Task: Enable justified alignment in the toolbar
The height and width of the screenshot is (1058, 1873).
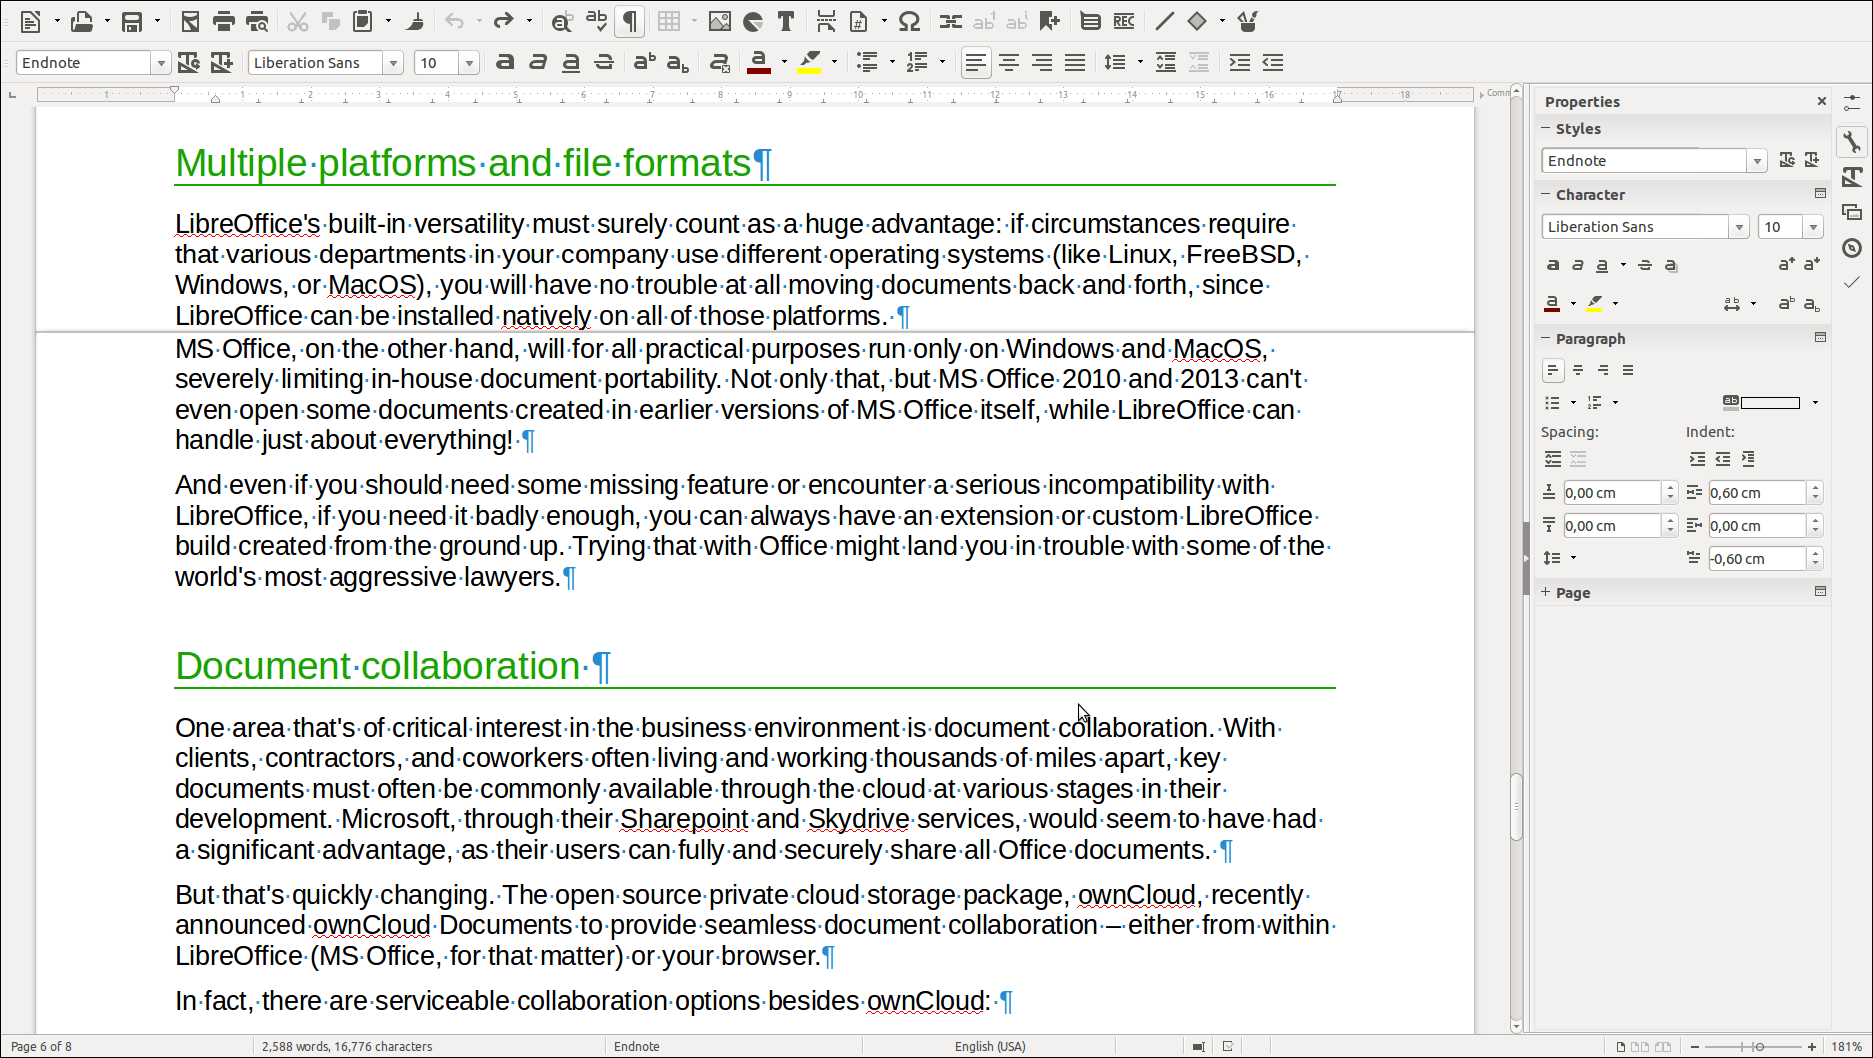Action: coord(1075,62)
